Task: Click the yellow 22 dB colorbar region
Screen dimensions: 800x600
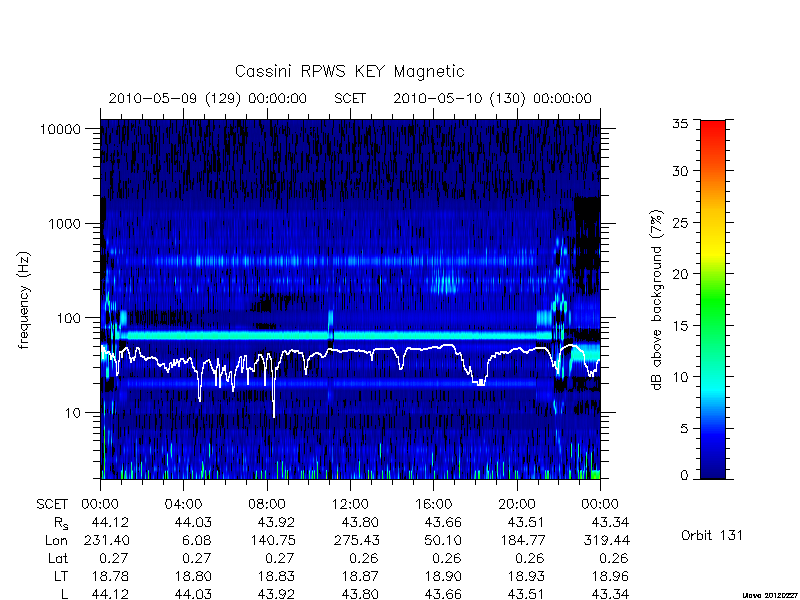Action: 713,253
